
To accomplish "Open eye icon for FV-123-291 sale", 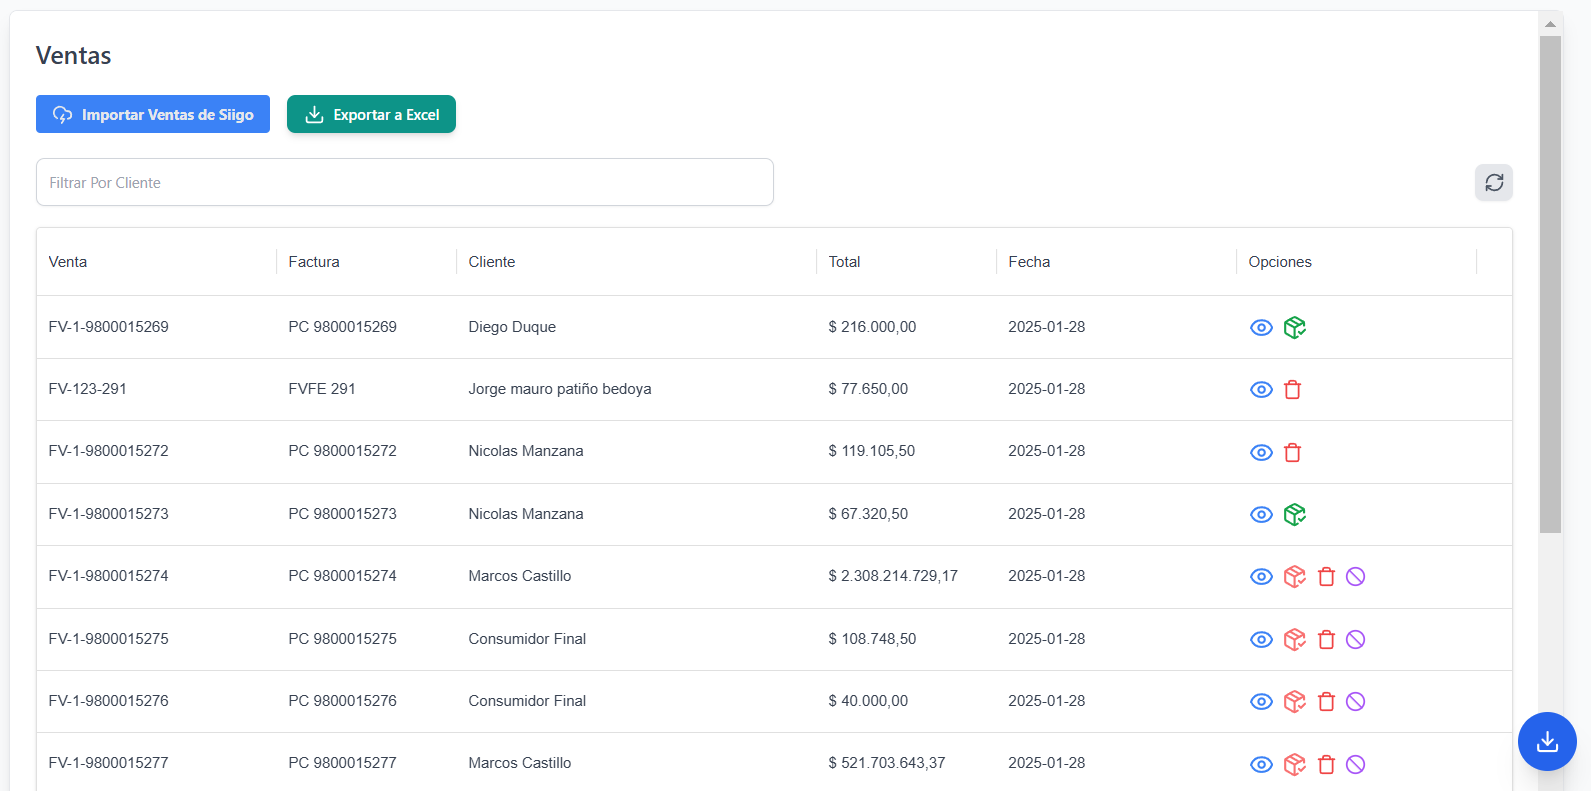I will pyautogui.click(x=1261, y=390).
